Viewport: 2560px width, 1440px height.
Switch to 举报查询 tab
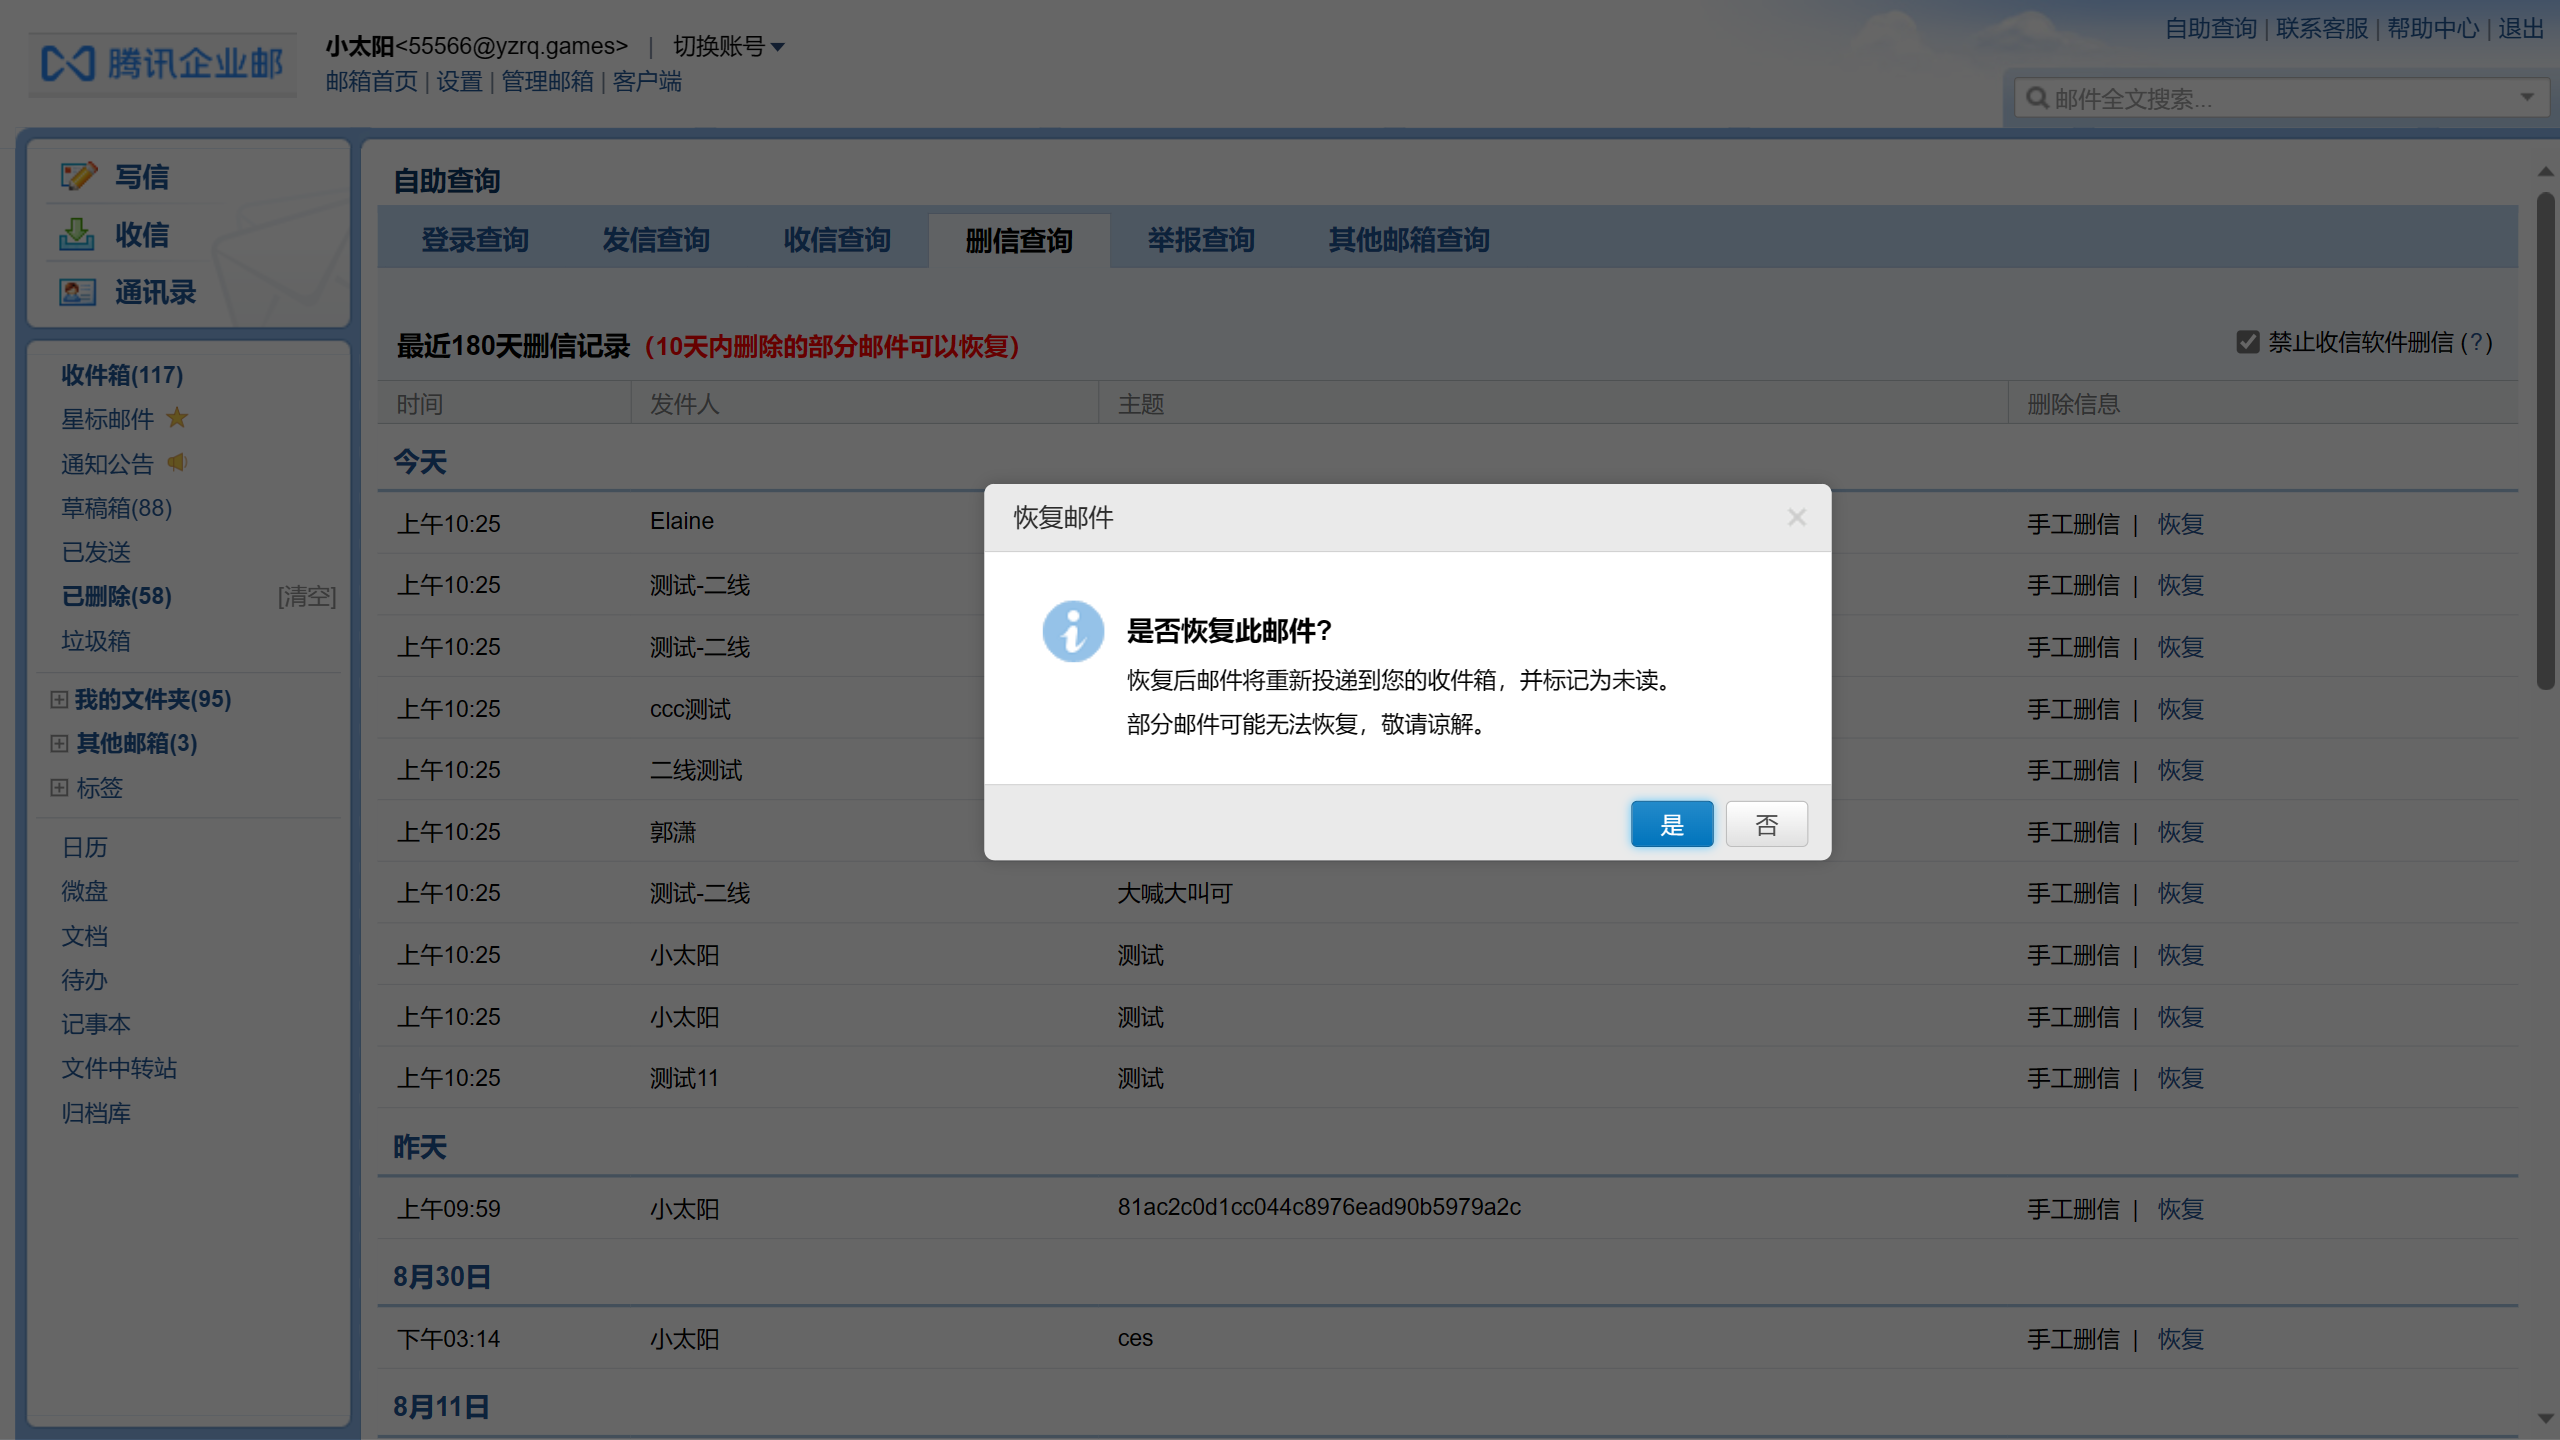coord(1201,240)
